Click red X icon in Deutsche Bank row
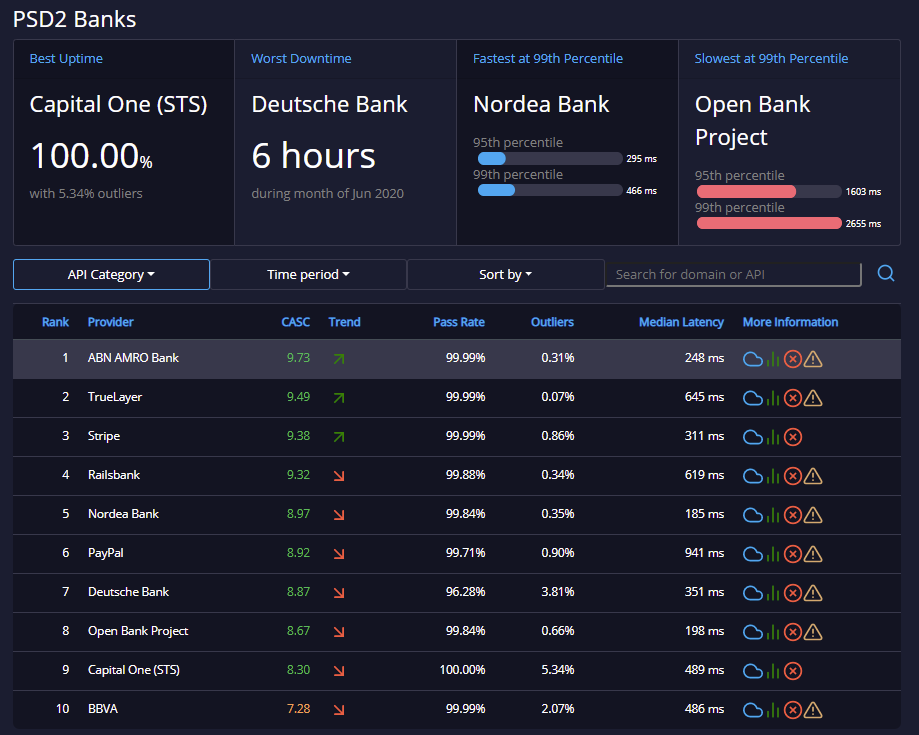Viewport: 919px width, 735px height. click(x=793, y=593)
